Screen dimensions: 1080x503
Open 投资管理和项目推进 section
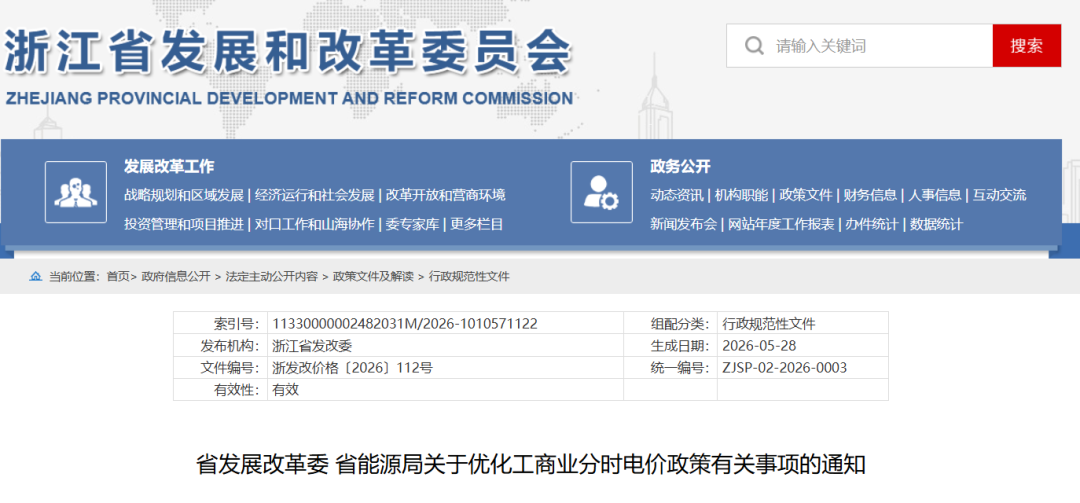(184, 224)
